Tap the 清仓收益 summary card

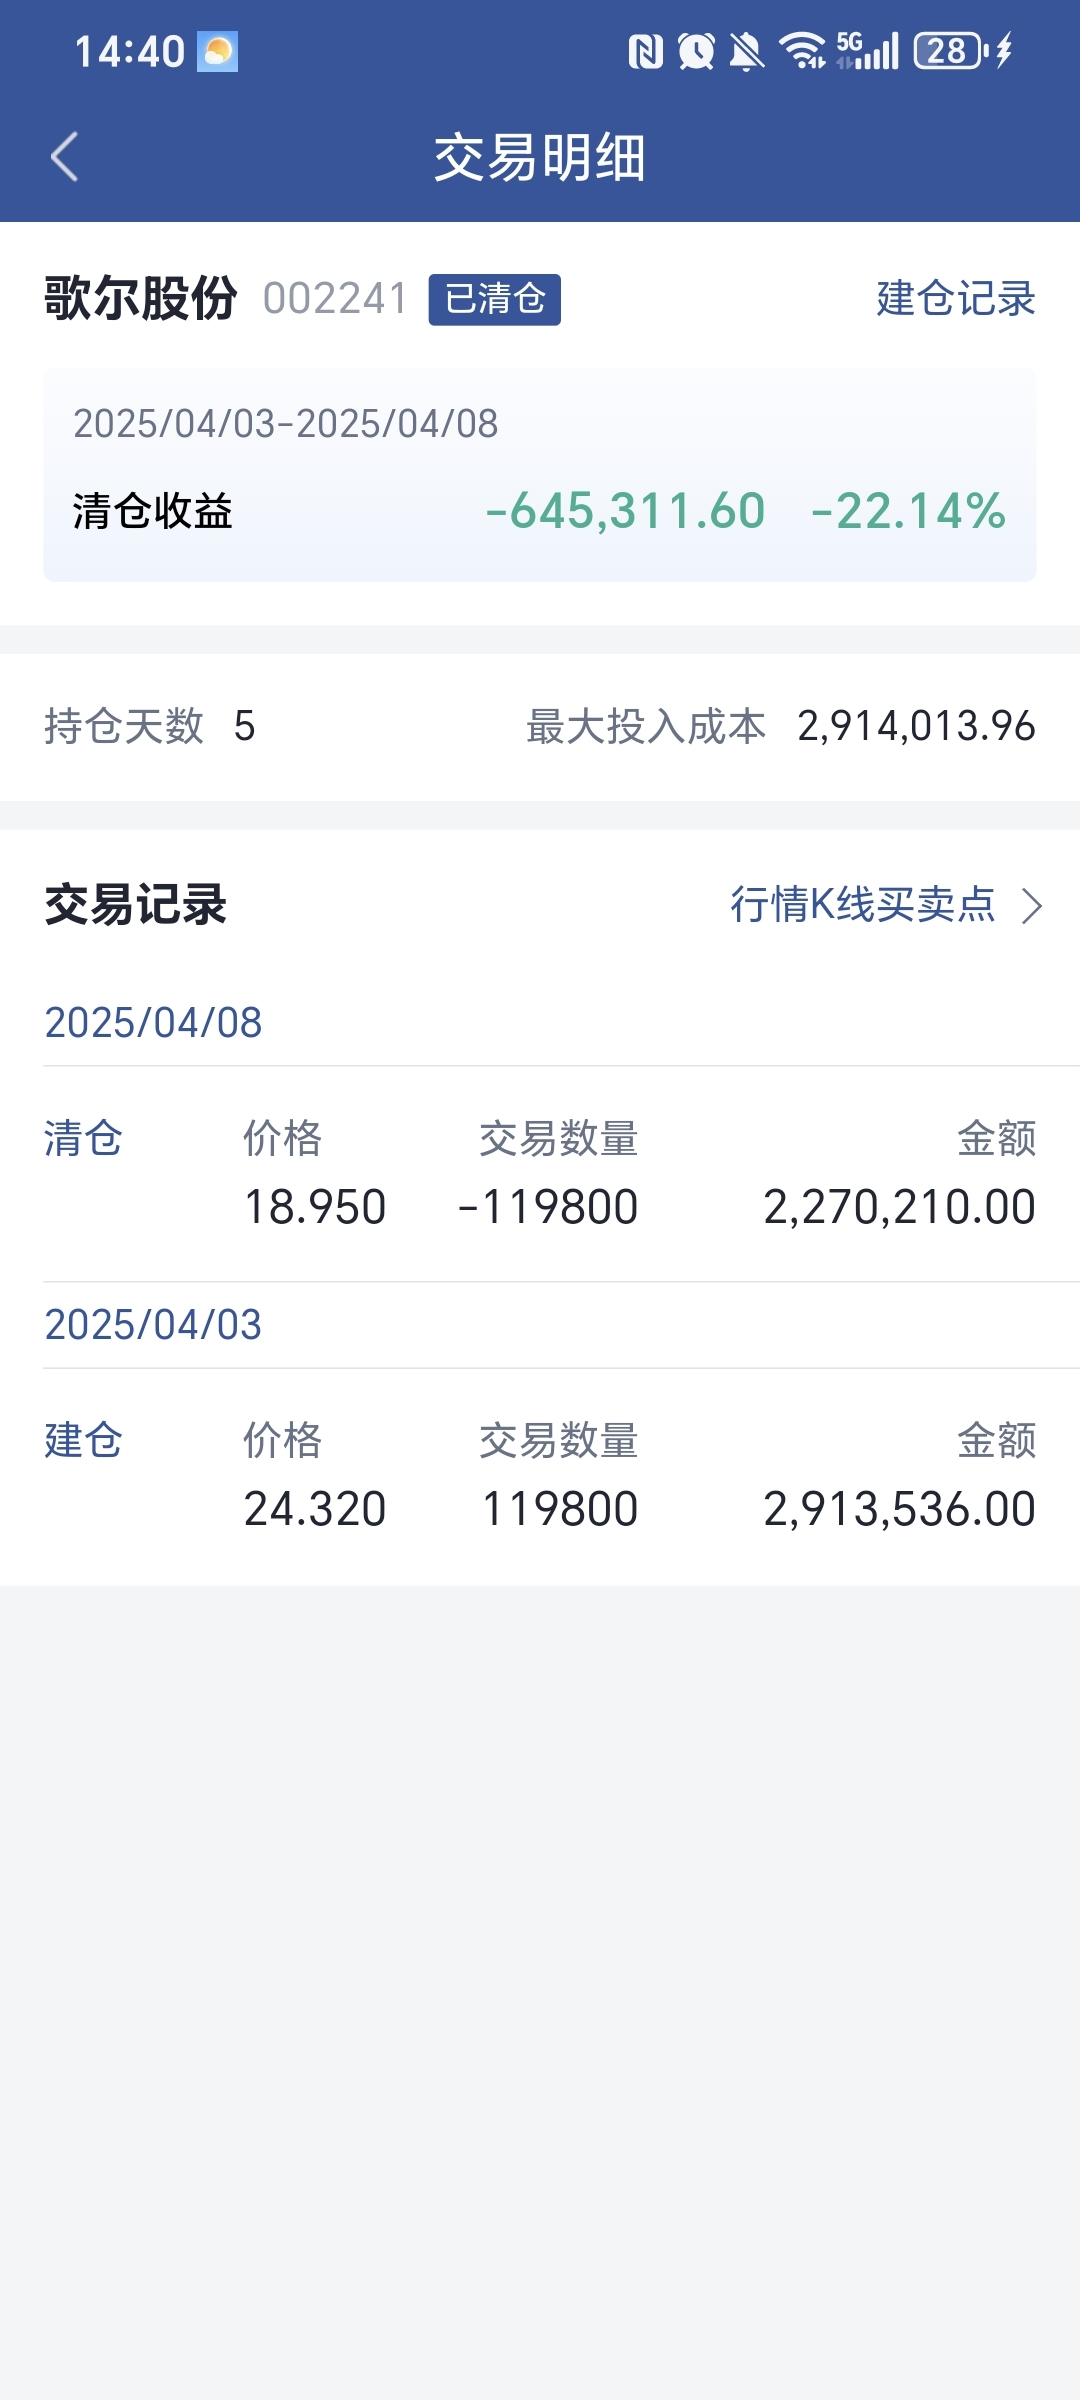tap(540, 474)
